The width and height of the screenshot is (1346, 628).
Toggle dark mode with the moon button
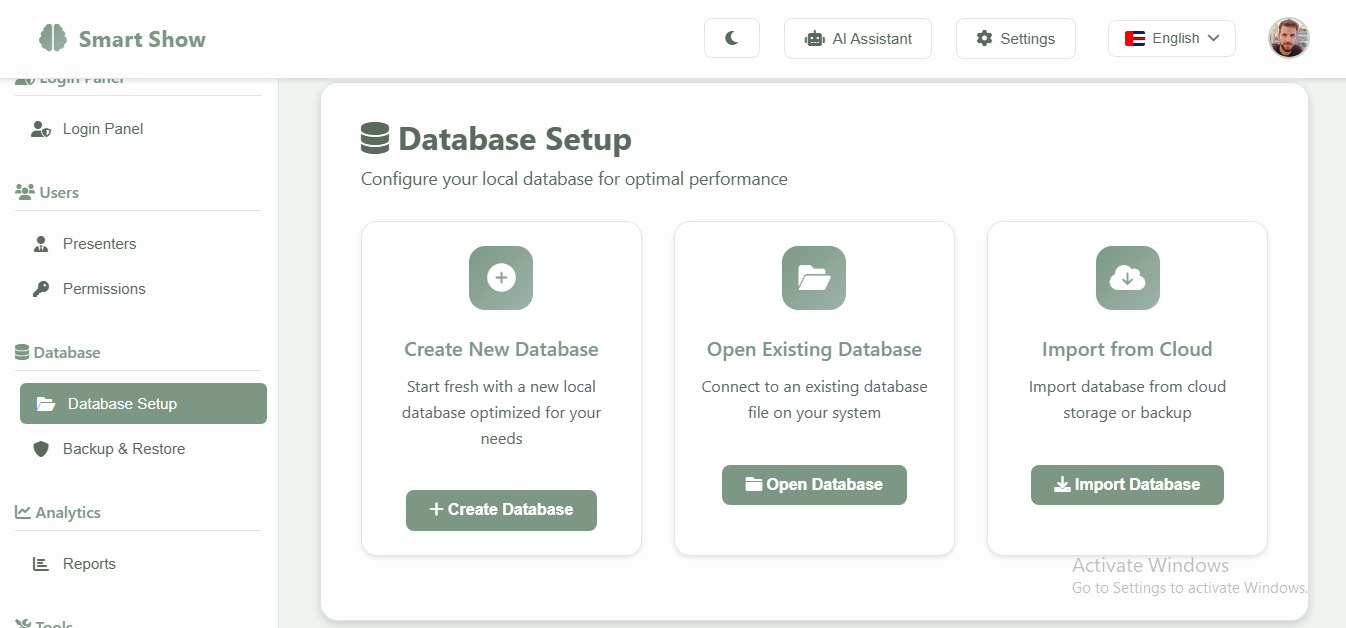(732, 39)
